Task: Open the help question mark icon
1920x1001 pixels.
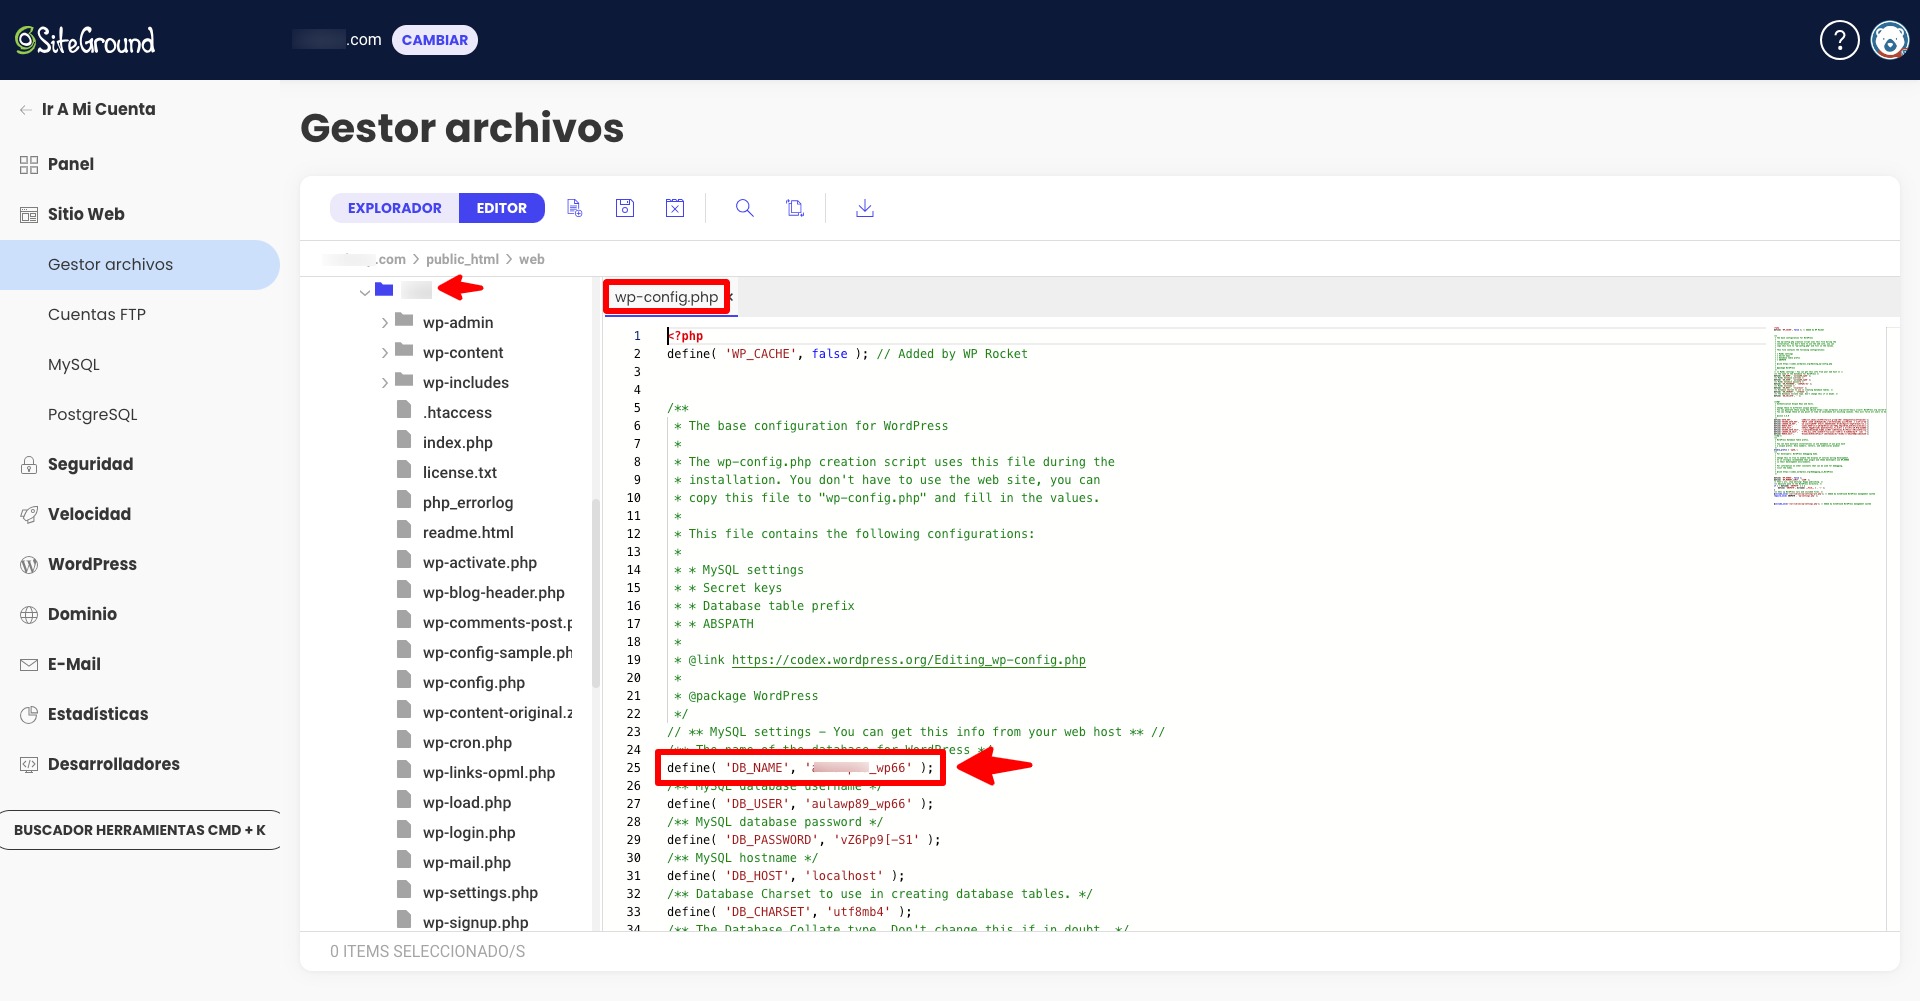Action: [1839, 39]
